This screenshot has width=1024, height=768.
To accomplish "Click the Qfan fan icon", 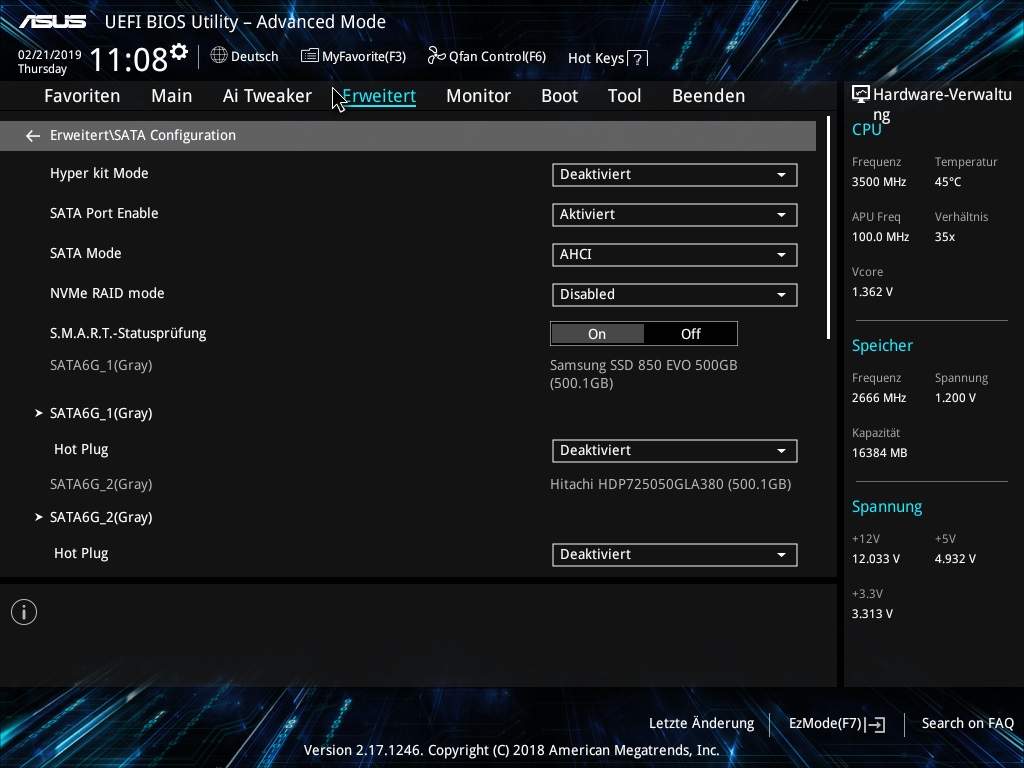I will coord(436,56).
